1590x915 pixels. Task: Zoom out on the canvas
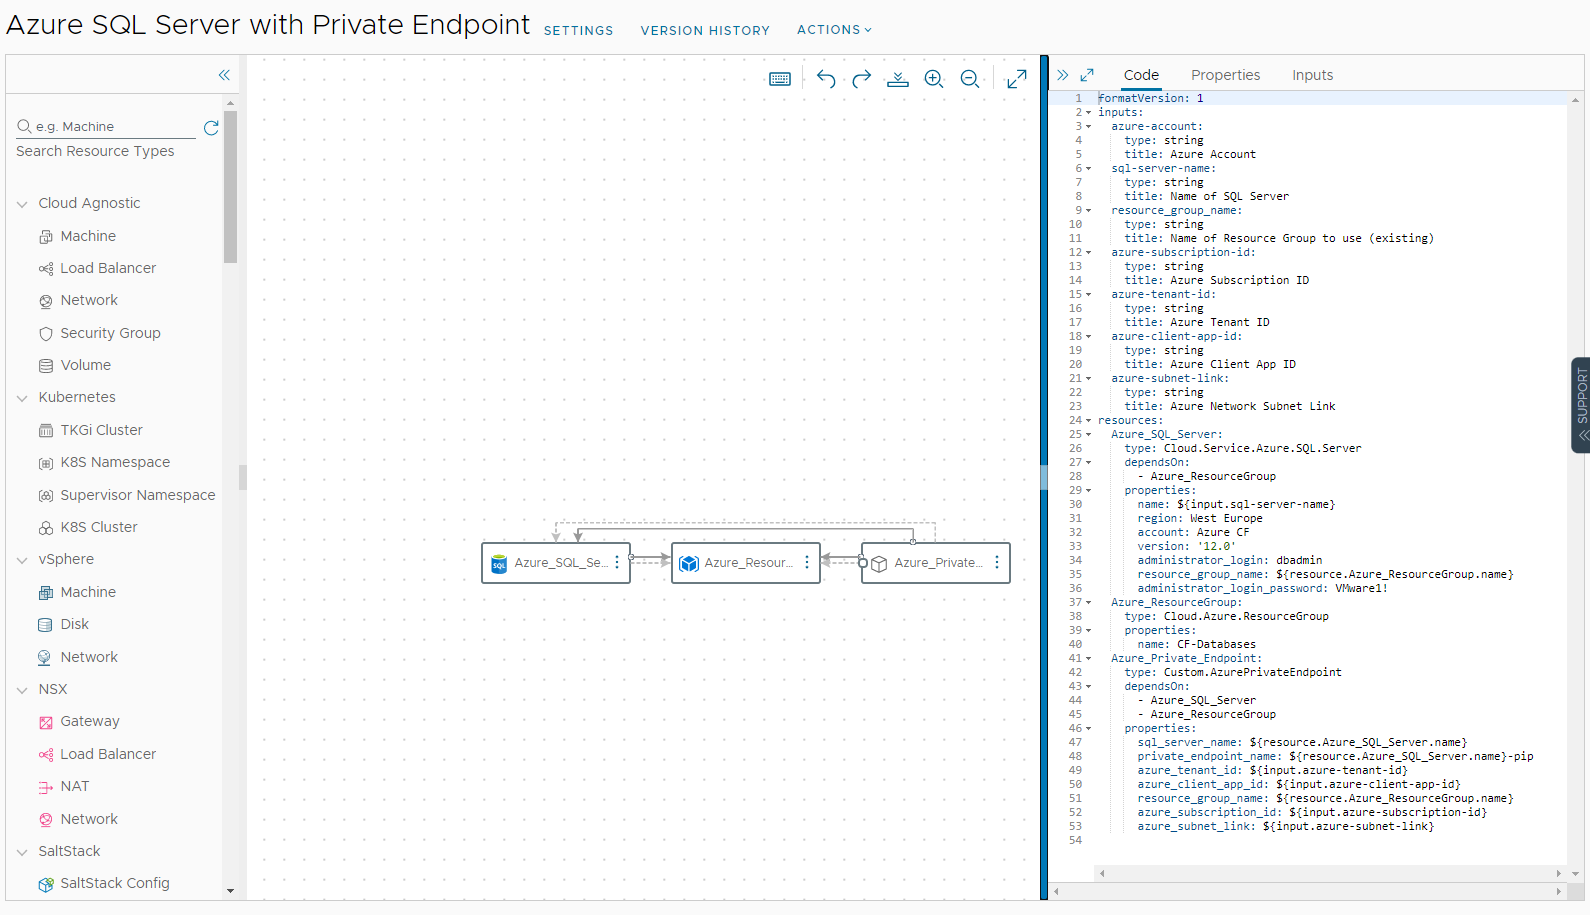pyautogui.click(x=970, y=79)
